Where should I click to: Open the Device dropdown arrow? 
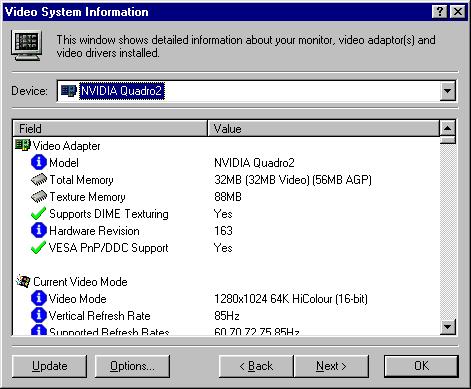pyautogui.click(x=448, y=91)
